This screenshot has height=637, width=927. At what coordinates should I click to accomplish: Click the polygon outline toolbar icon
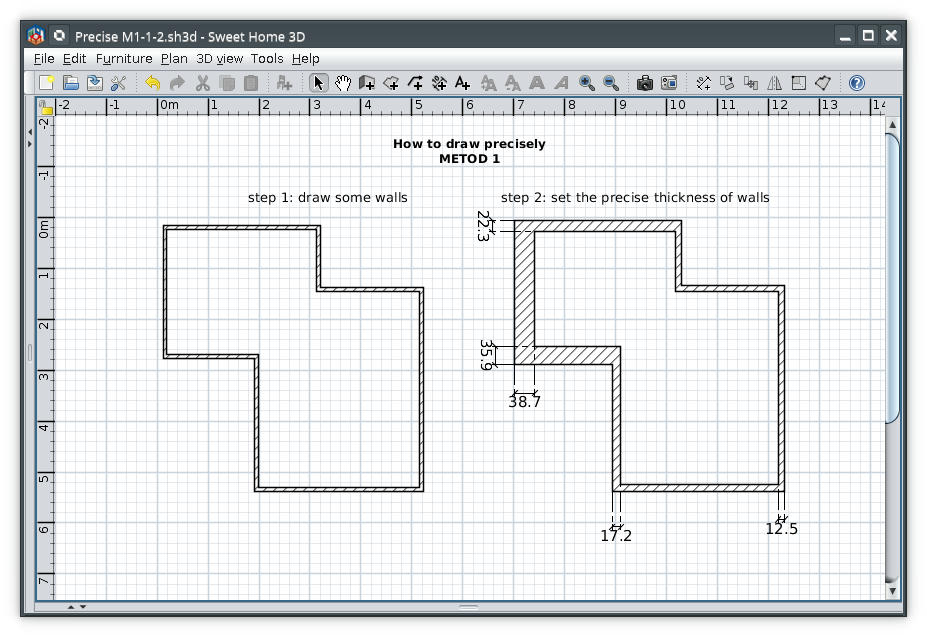(823, 83)
